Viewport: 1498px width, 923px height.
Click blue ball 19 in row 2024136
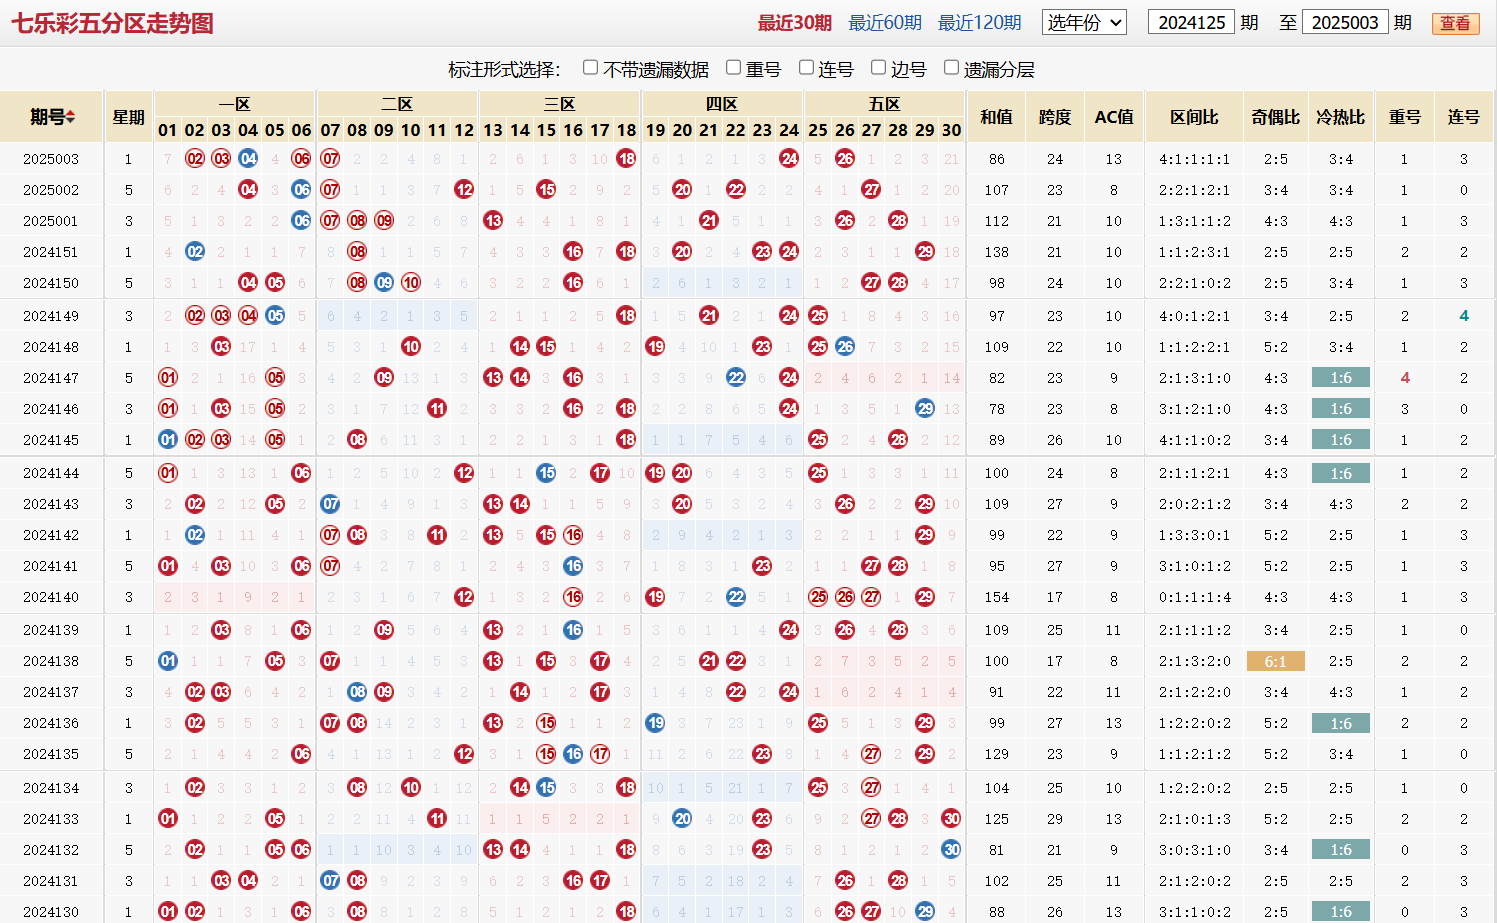(655, 722)
